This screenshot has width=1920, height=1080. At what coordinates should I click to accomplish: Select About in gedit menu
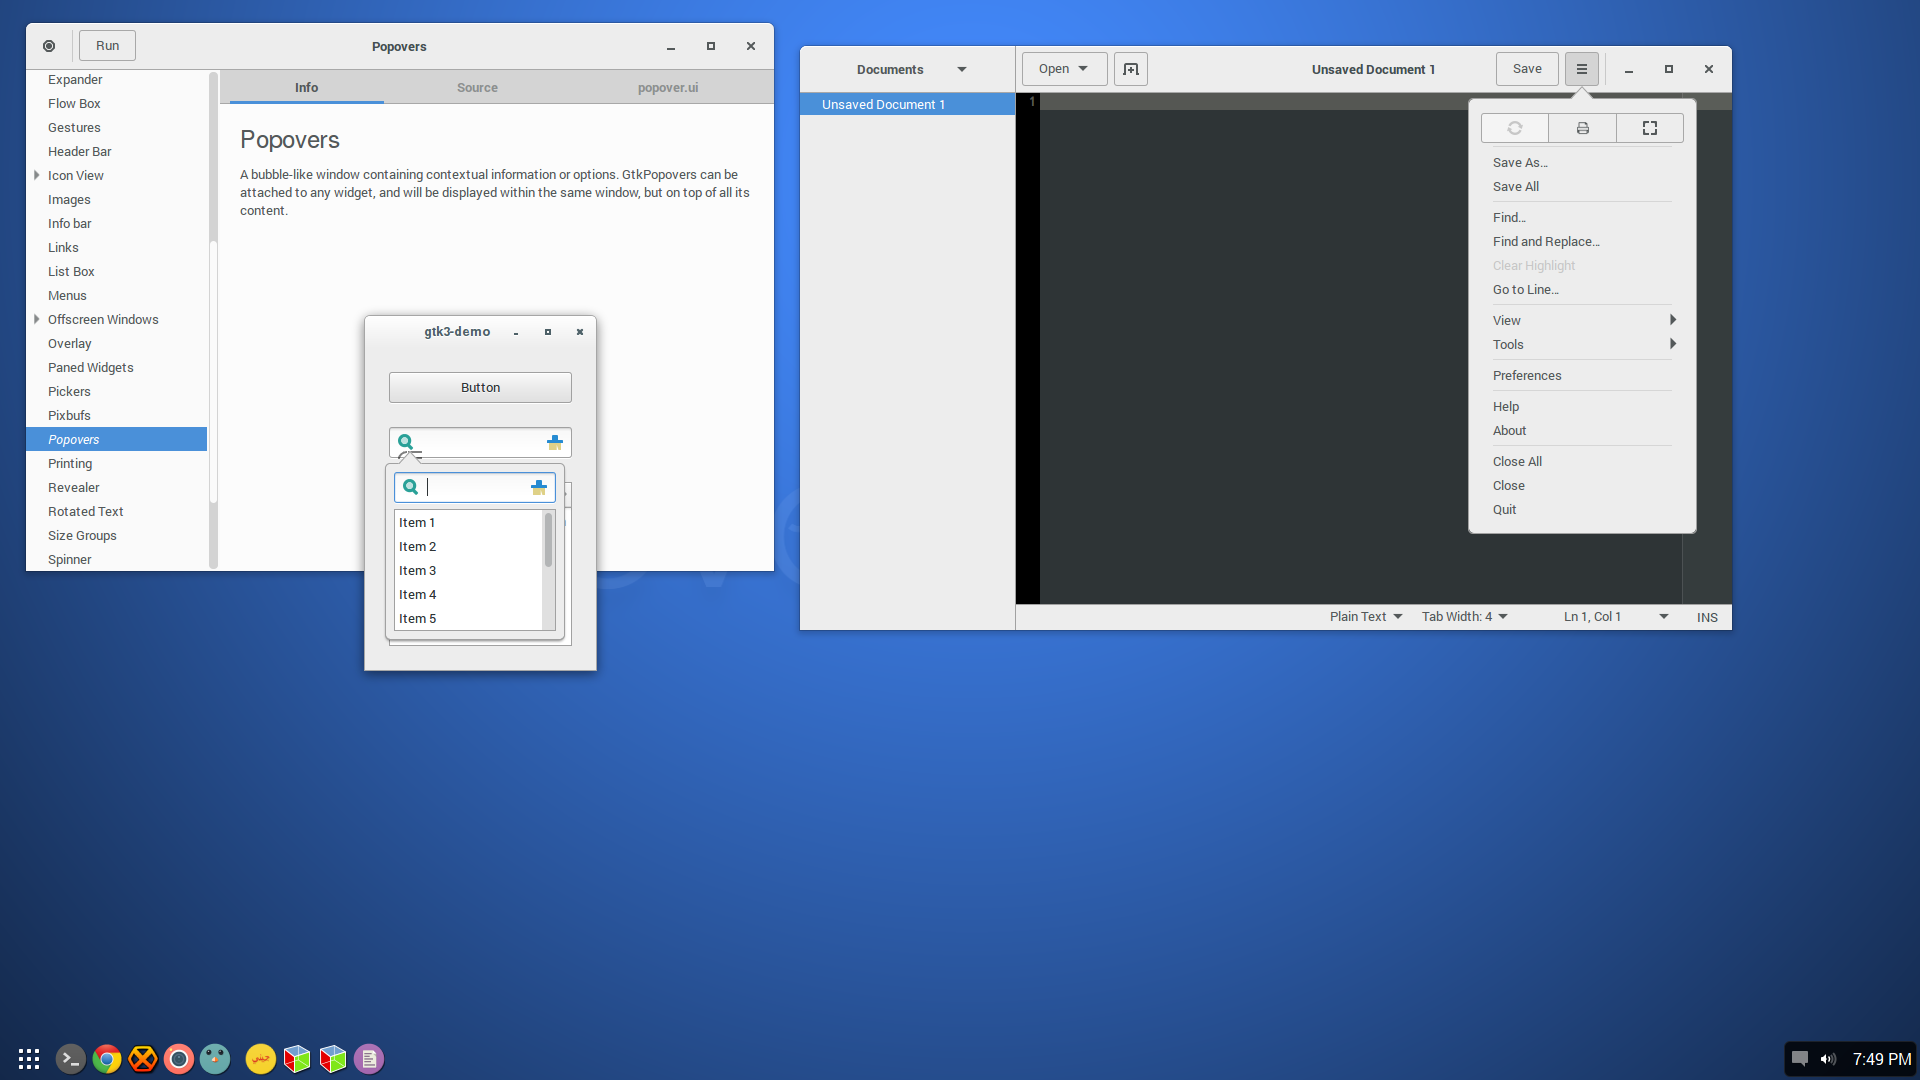tap(1582, 430)
